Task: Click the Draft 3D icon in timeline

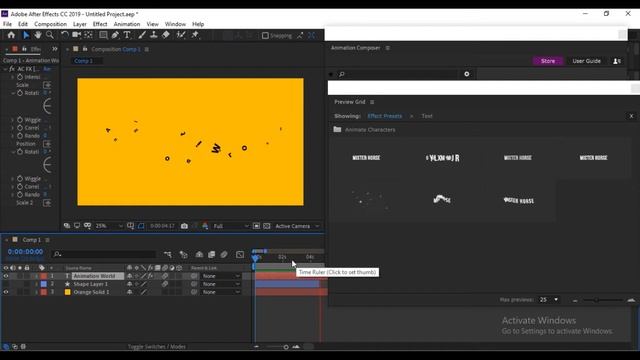Action: pyautogui.click(x=184, y=254)
